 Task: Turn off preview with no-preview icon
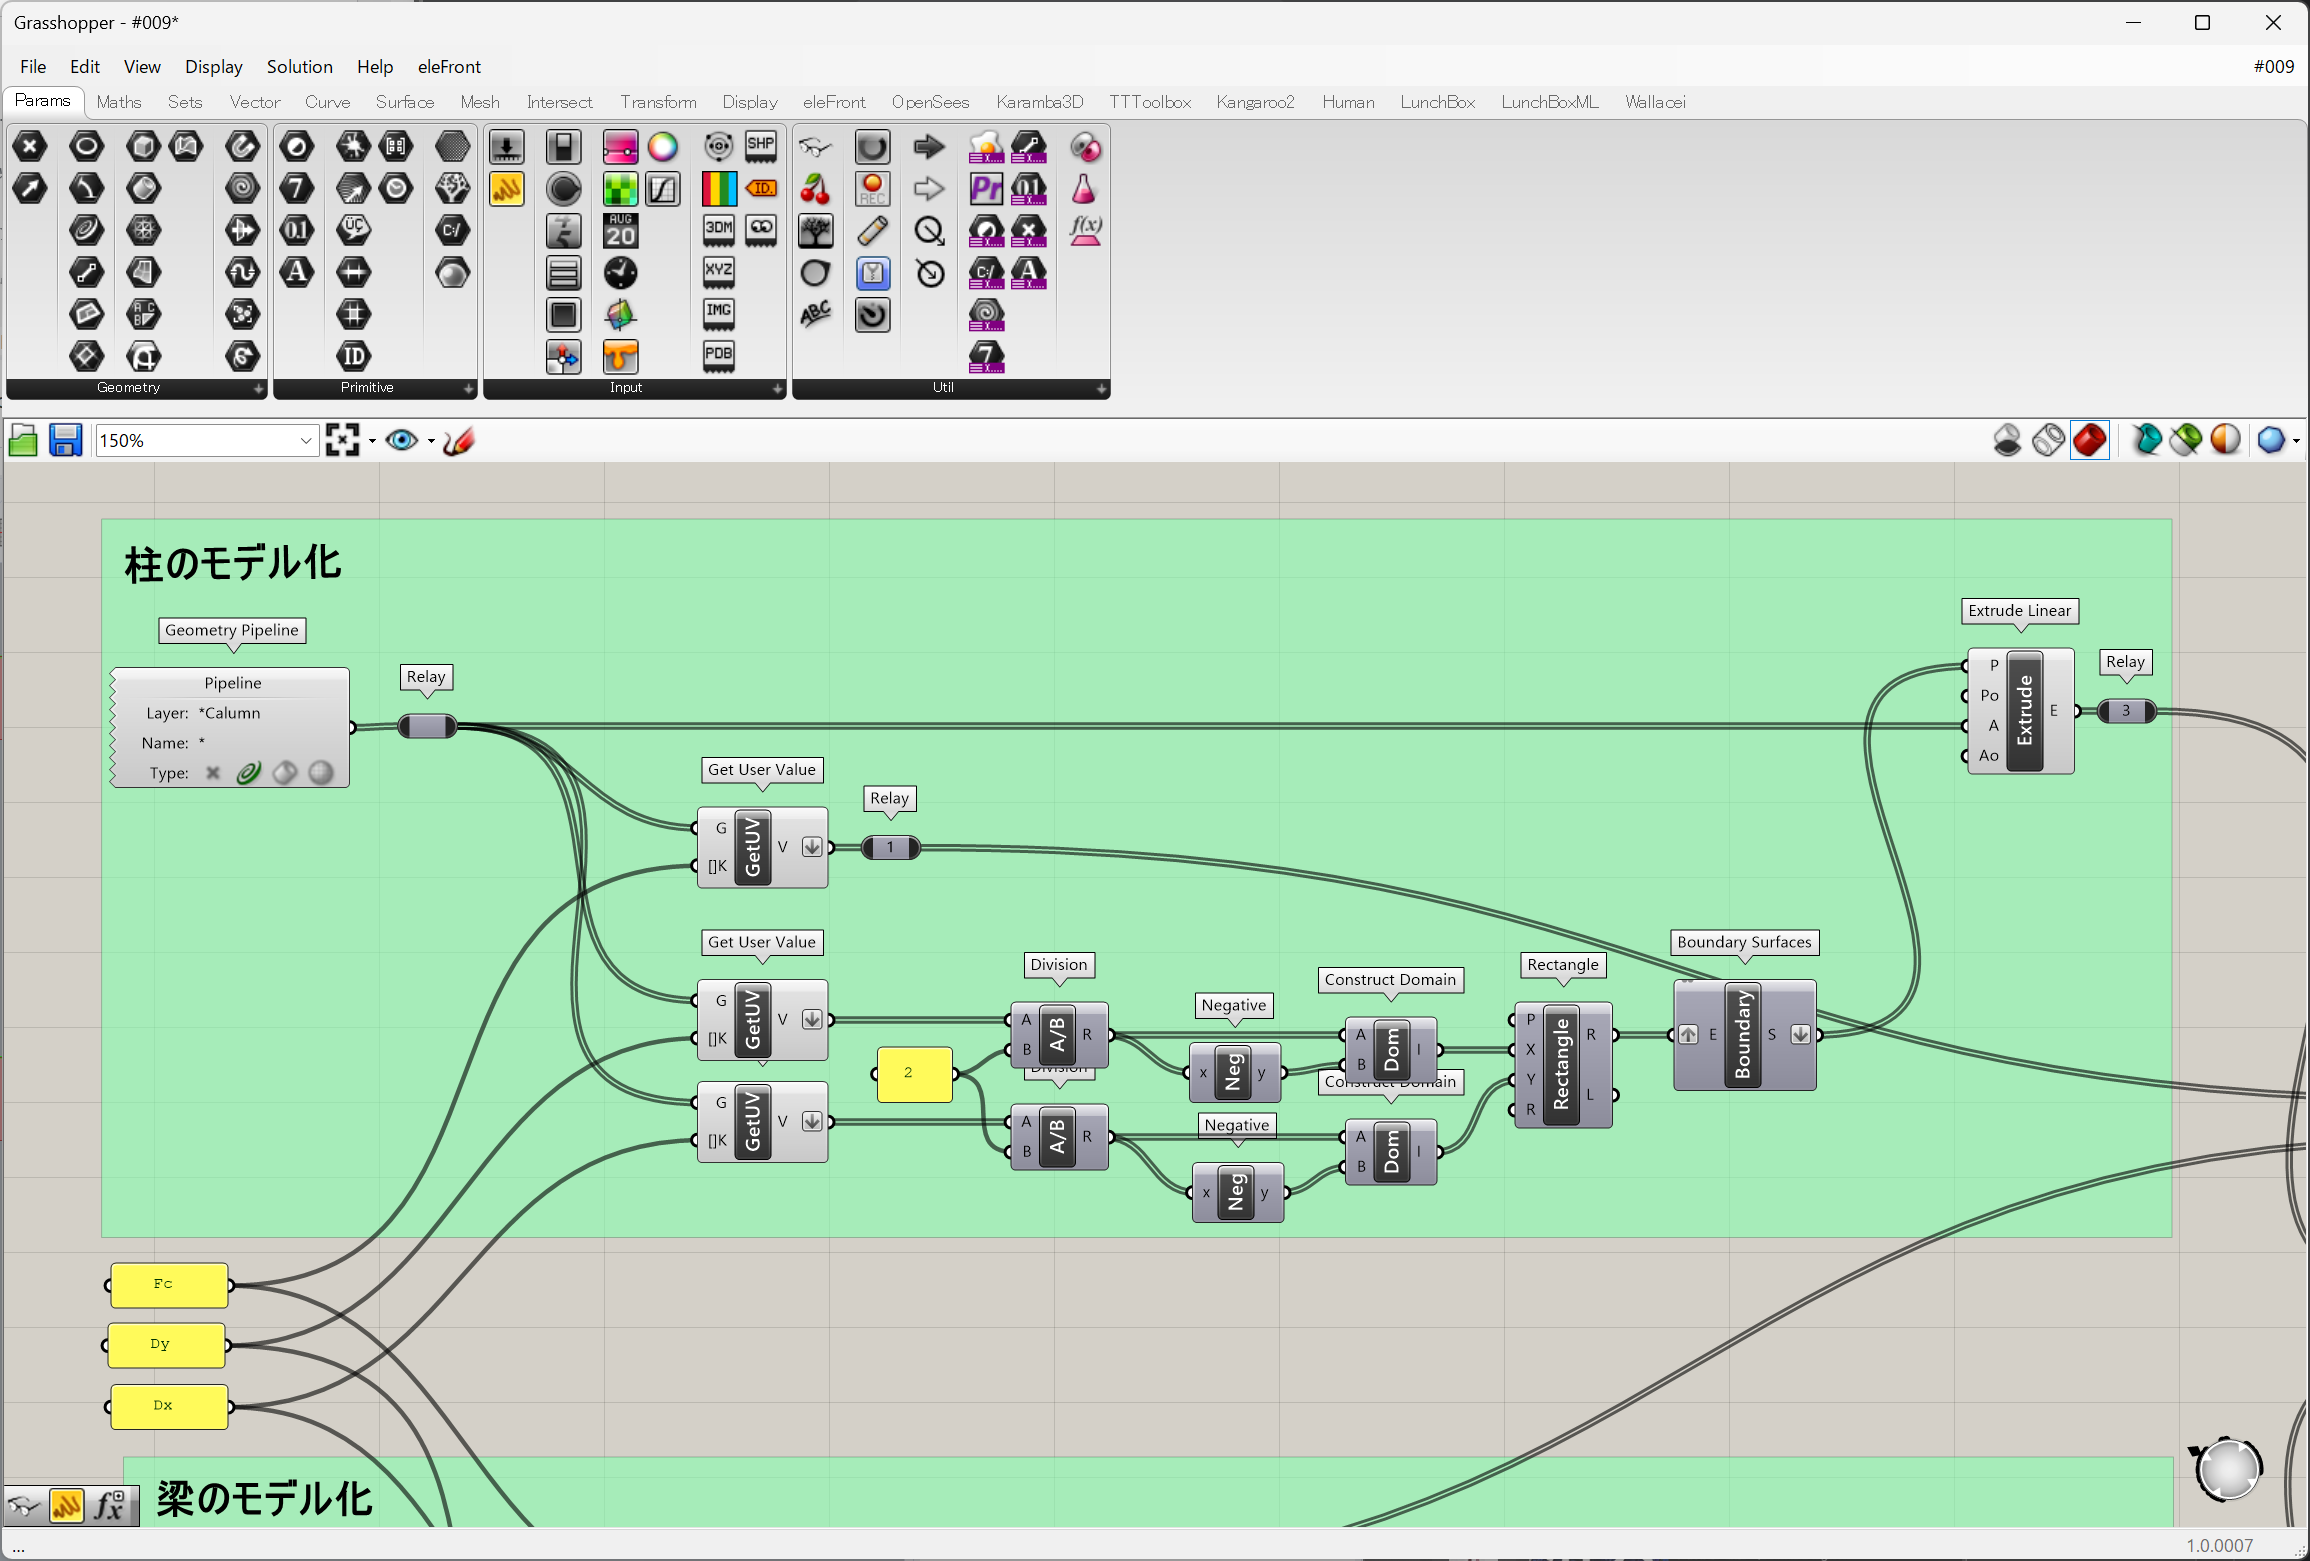[x=2007, y=440]
